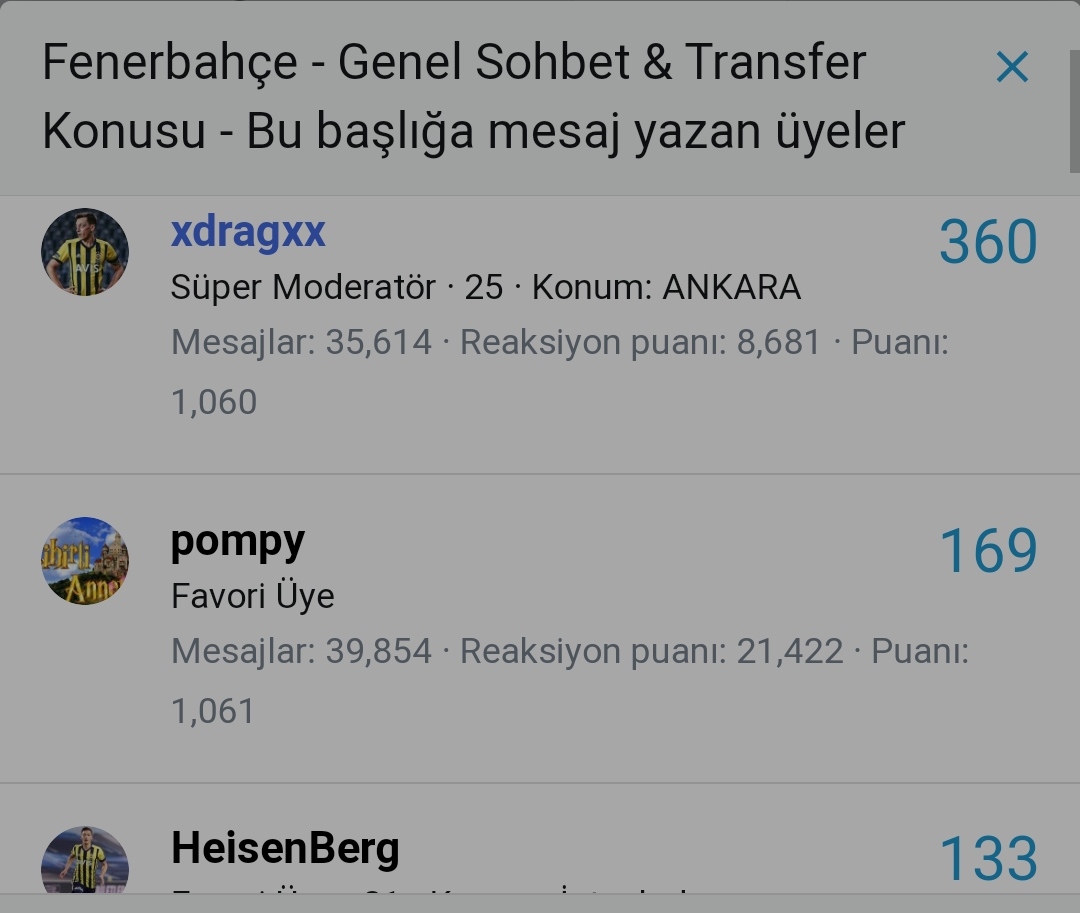Open xdragxx's profile avatar
The image size is (1080, 913).
pyautogui.click(x=85, y=252)
